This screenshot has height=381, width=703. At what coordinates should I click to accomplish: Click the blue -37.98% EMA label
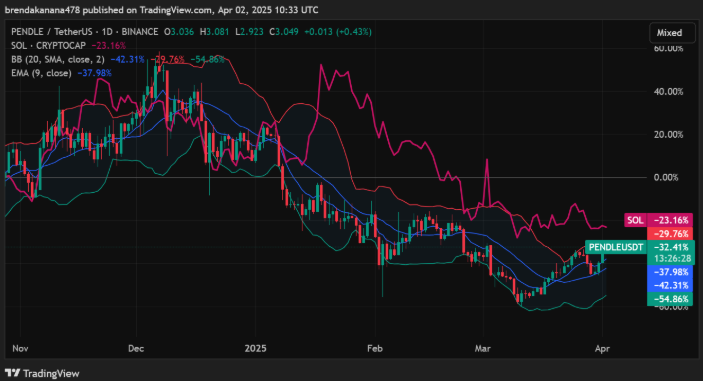(671, 272)
